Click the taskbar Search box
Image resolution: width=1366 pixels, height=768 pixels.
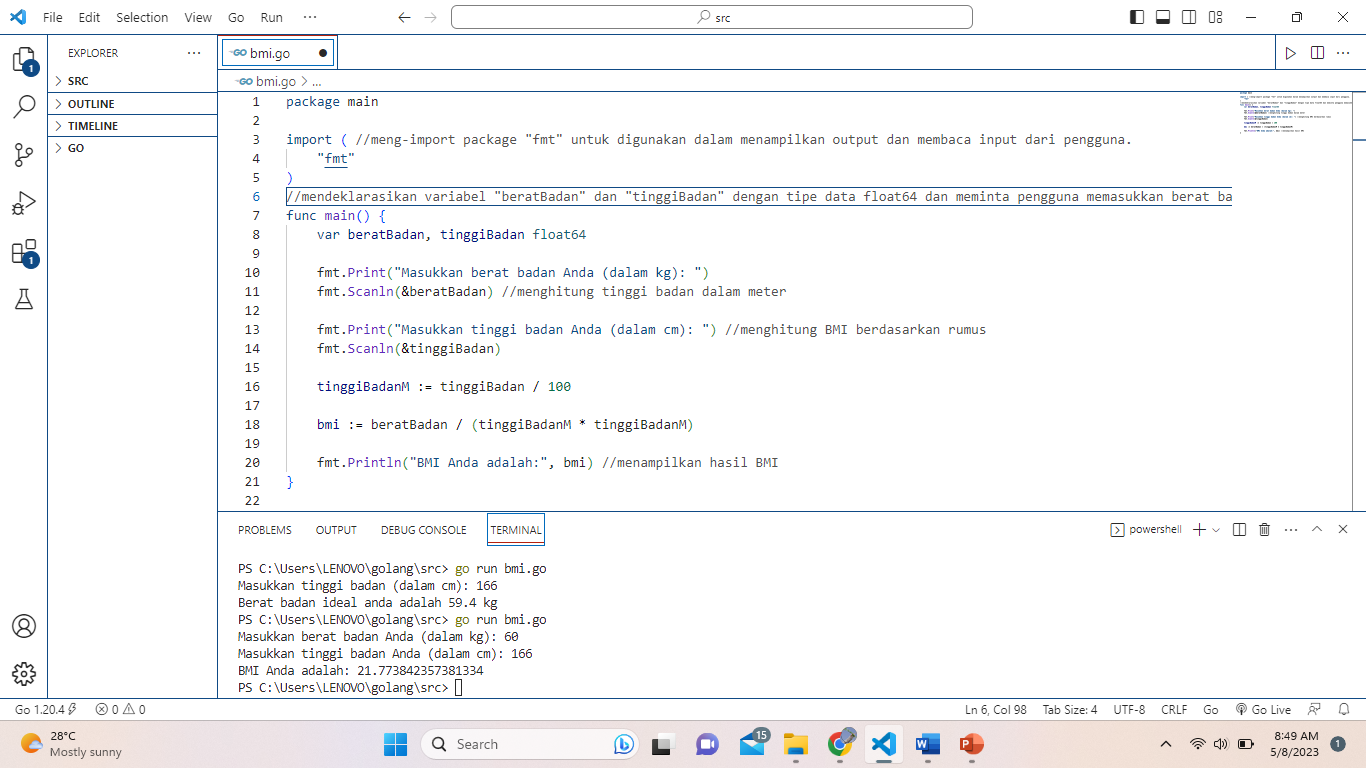pyautogui.click(x=532, y=744)
